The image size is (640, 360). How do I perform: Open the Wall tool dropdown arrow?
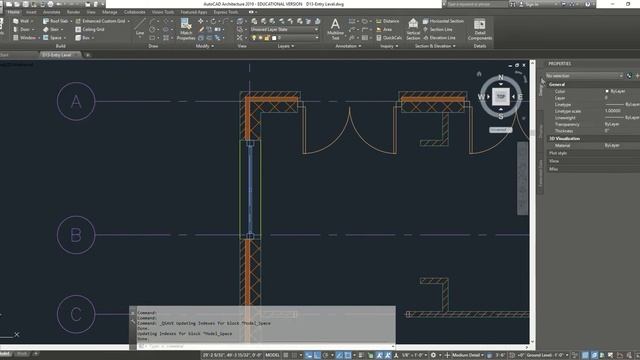point(32,21)
